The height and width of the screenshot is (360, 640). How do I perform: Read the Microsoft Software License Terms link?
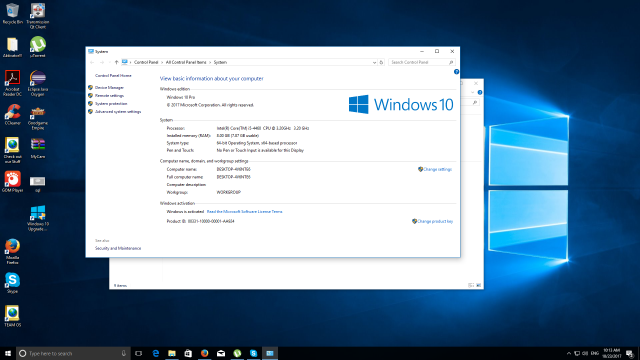point(244,212)
